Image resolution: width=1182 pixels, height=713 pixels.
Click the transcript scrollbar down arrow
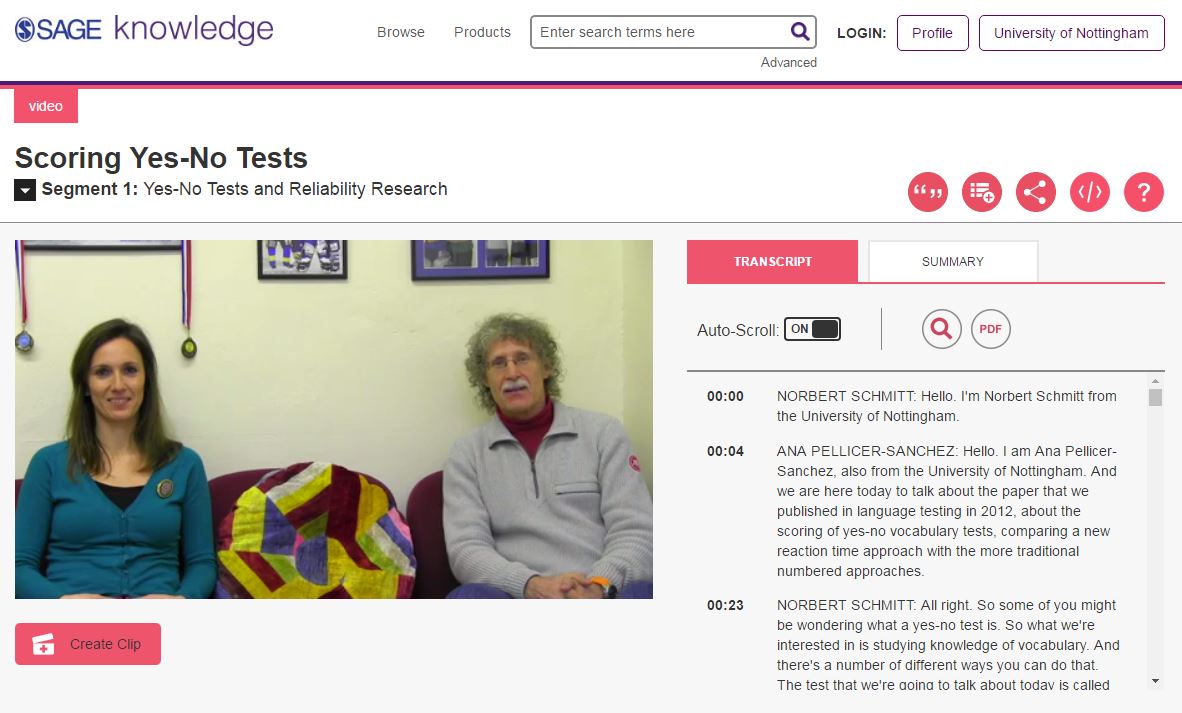click(x=1155, y=681)
